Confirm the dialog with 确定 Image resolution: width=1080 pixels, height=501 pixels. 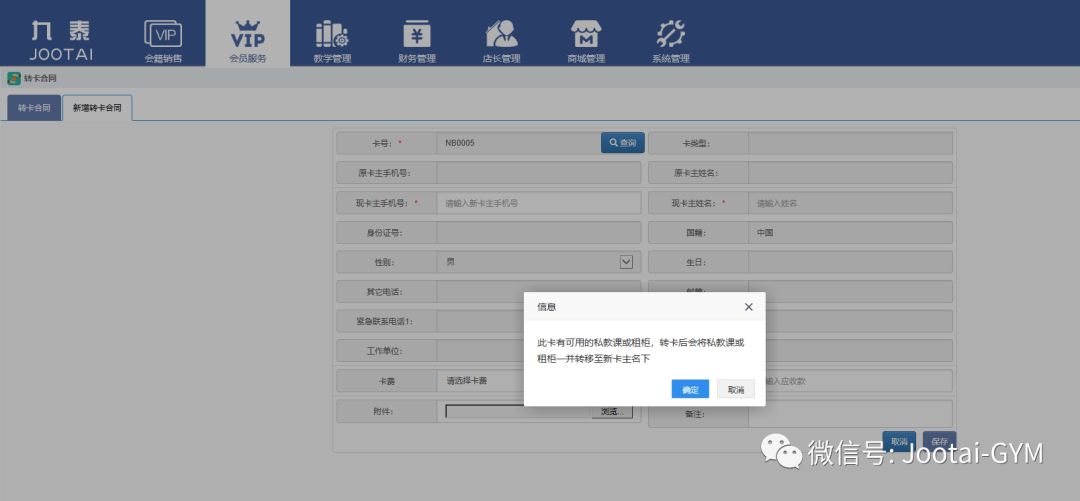tap(690, 389)
